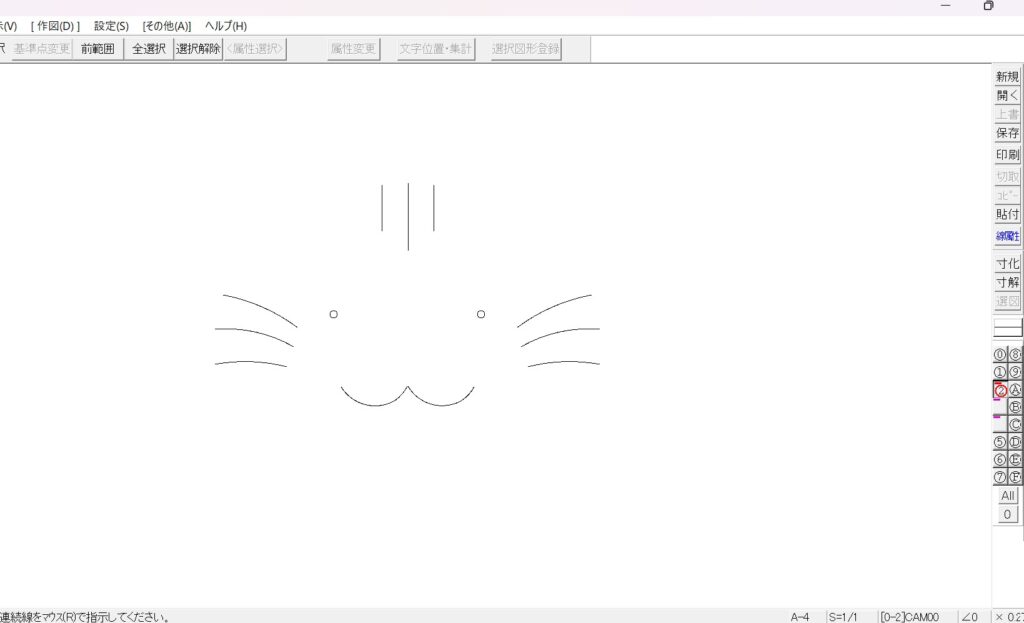Open line attributes via 線属性 button
This screenshot has height=623, width=1024.
pos(1007,236)
